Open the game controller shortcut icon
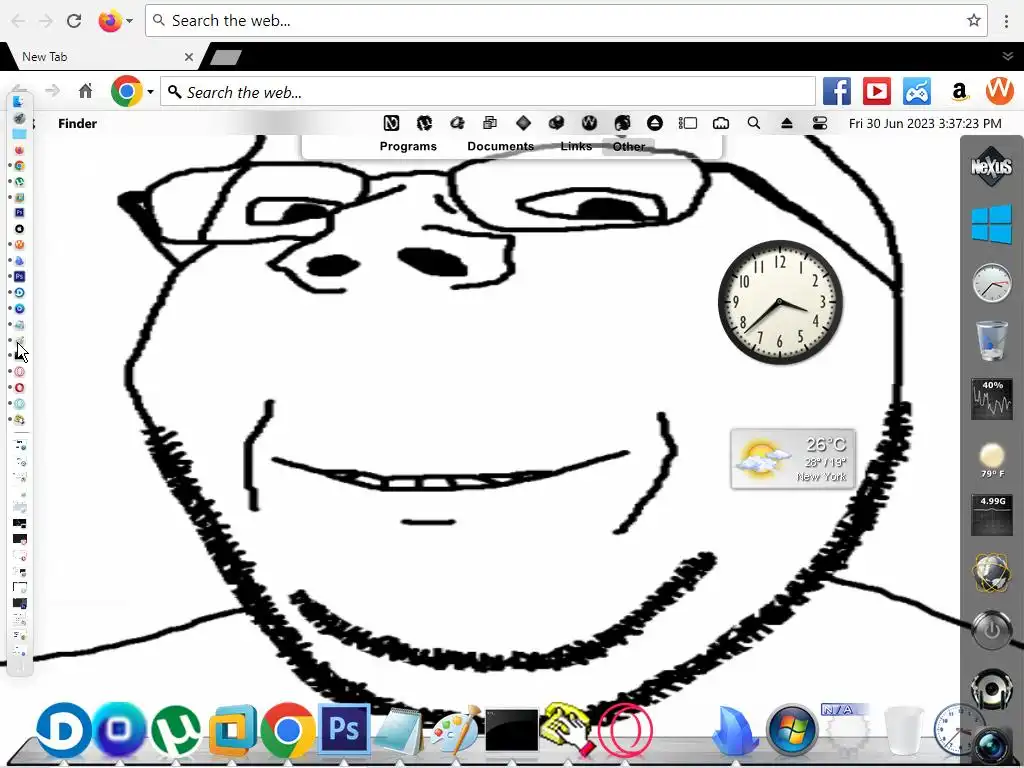This screenshot has width=1024, height=768. pos(917,91)
